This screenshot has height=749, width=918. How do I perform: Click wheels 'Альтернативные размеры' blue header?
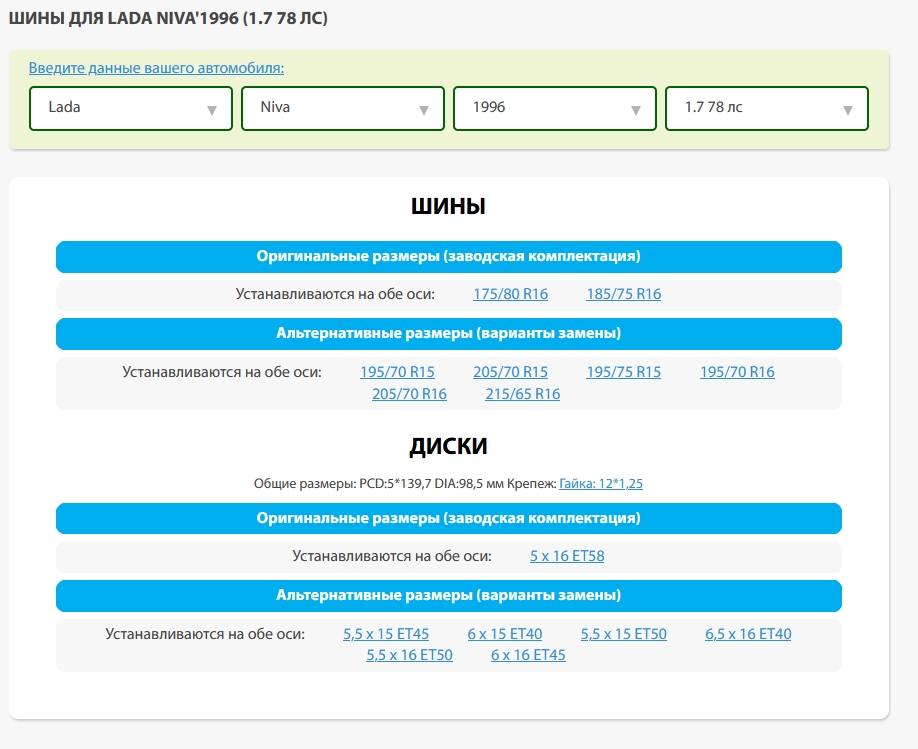point(448,596)
